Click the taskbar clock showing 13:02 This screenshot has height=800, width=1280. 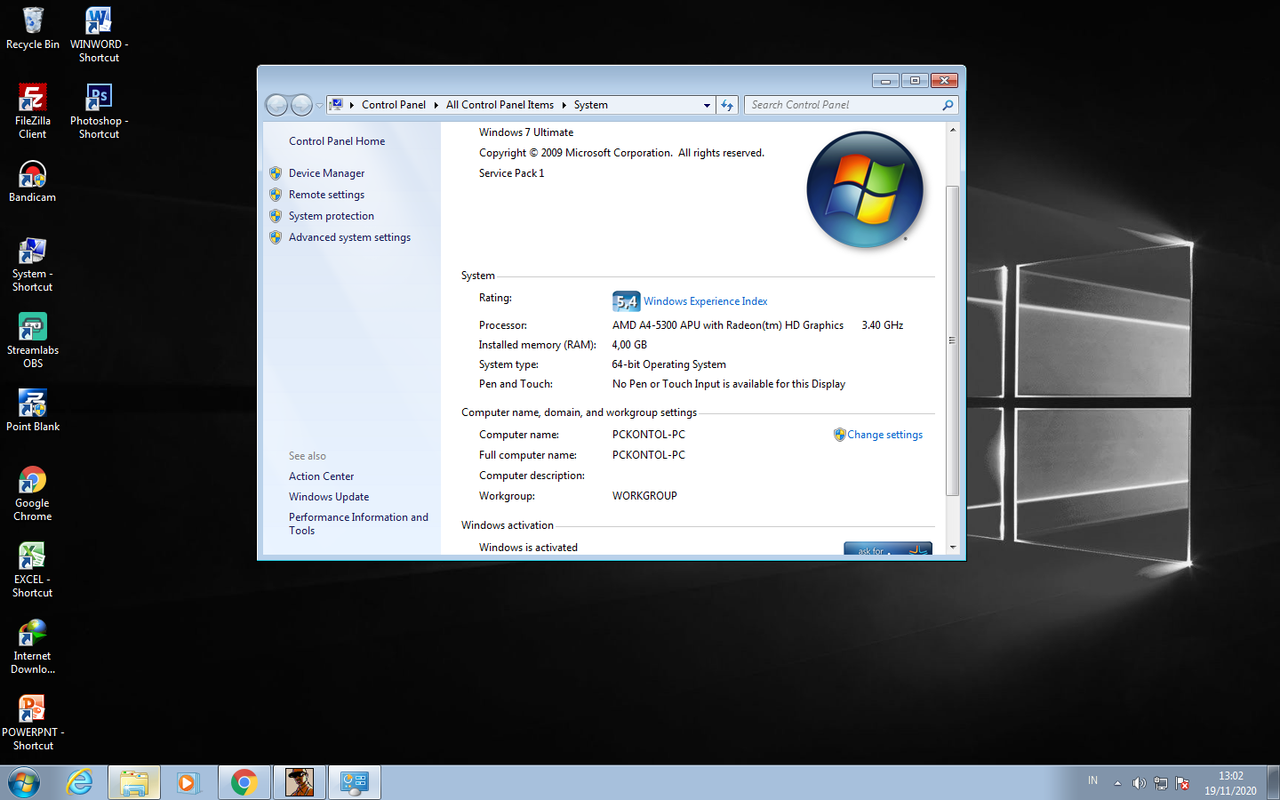coord(1231,783)
